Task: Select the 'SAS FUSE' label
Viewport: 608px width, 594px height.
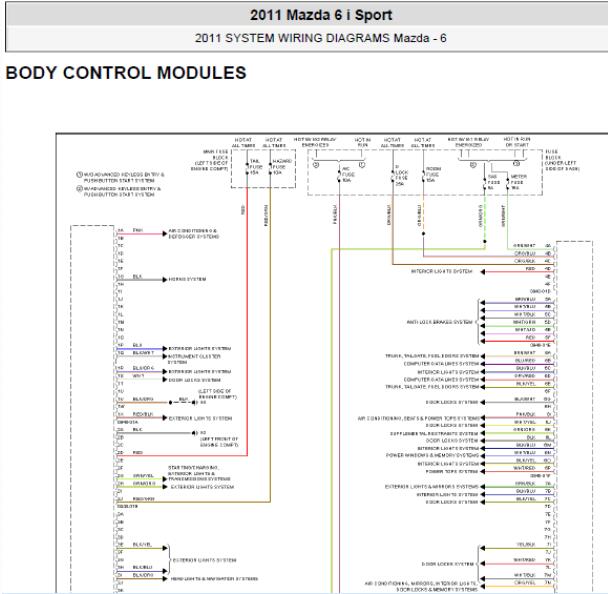Action: 493,182
